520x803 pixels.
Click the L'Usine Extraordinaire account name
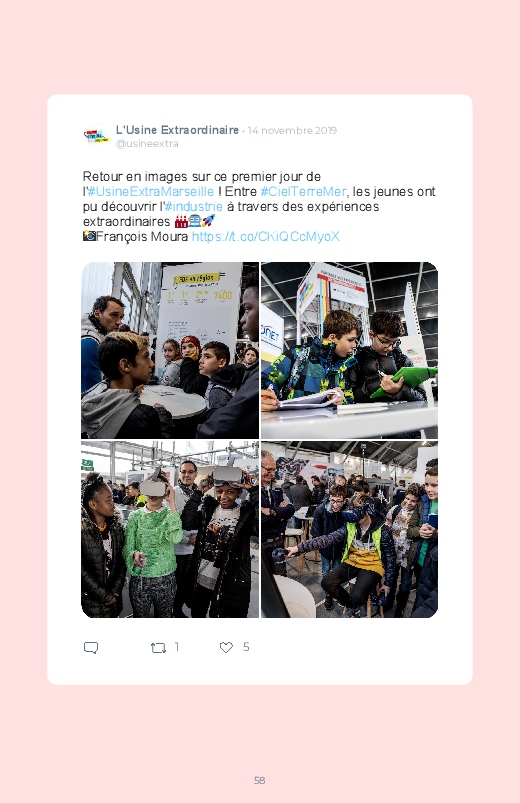(x=177, y=130)
